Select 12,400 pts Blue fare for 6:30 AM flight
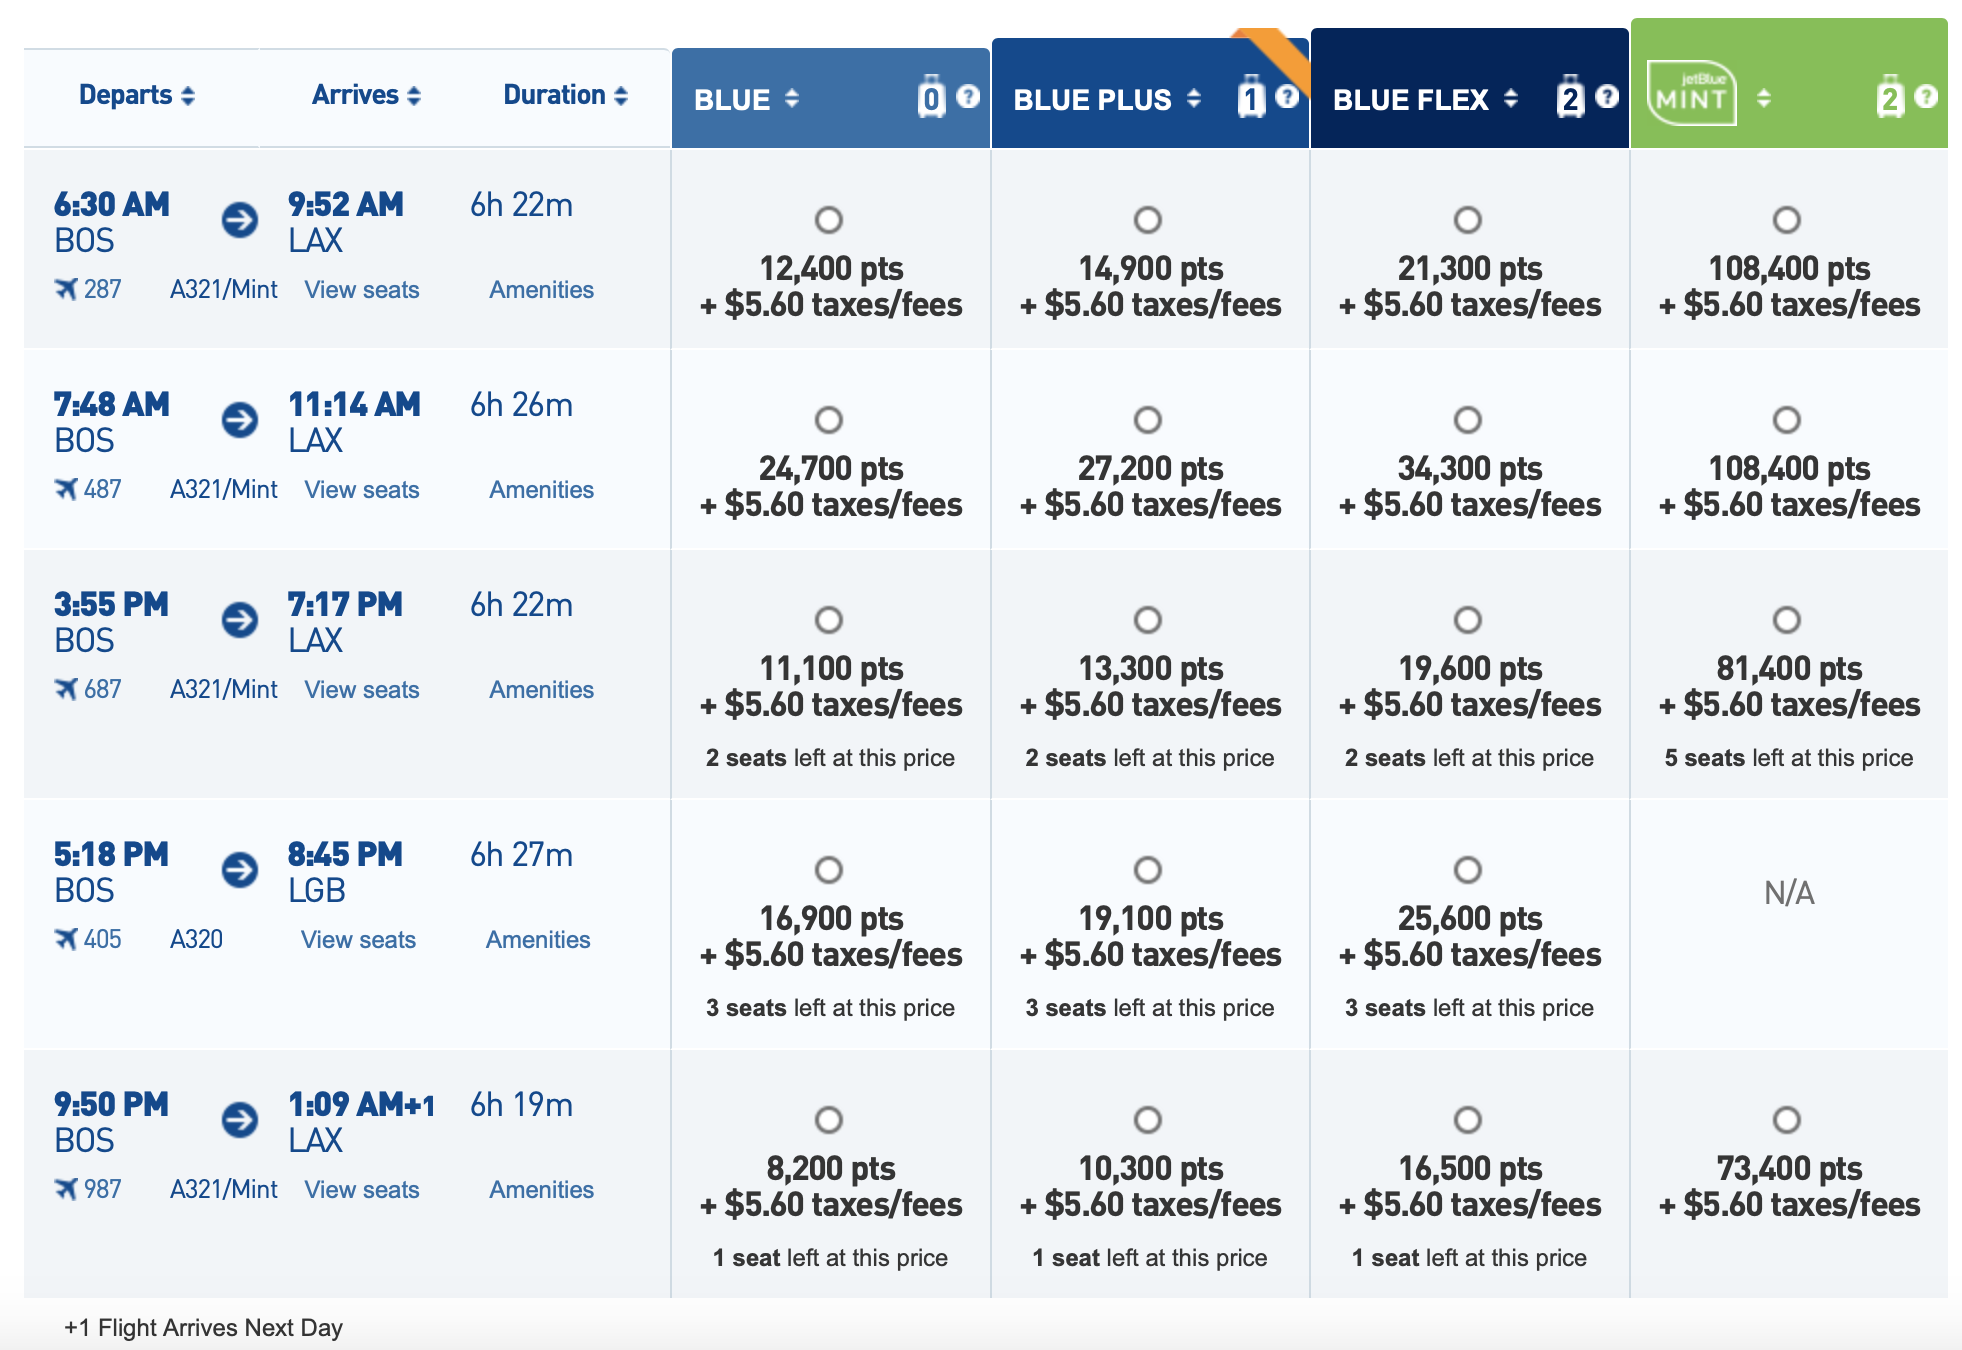Viewport: 1962px width, 1350px height. pyautogui.click(x=828, y=220)
